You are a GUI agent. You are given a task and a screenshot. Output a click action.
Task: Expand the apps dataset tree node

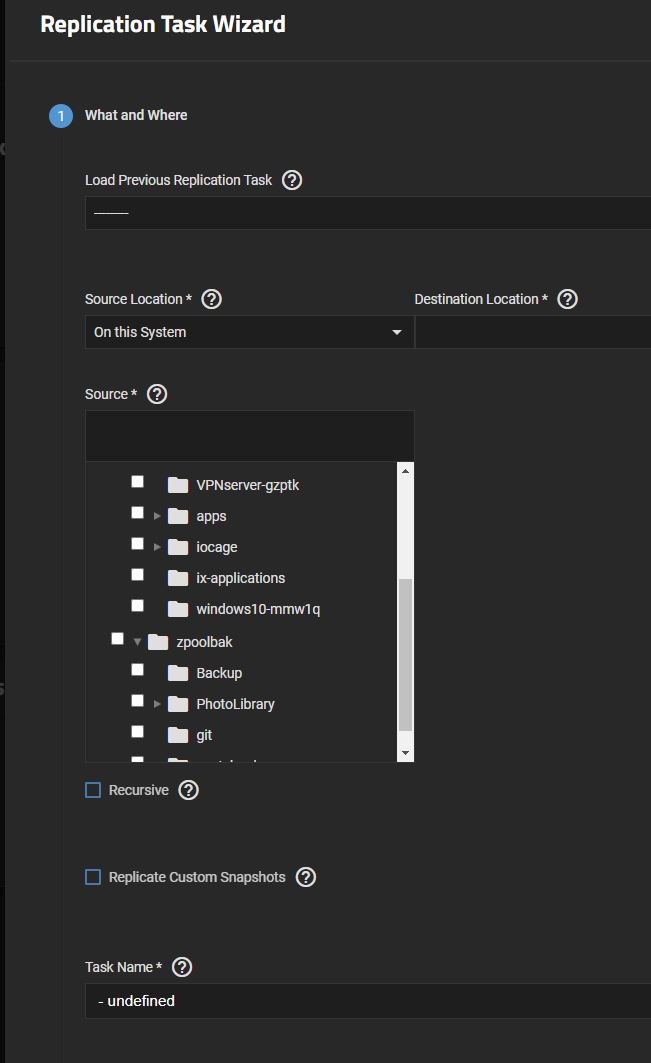[x=157, y=516]
